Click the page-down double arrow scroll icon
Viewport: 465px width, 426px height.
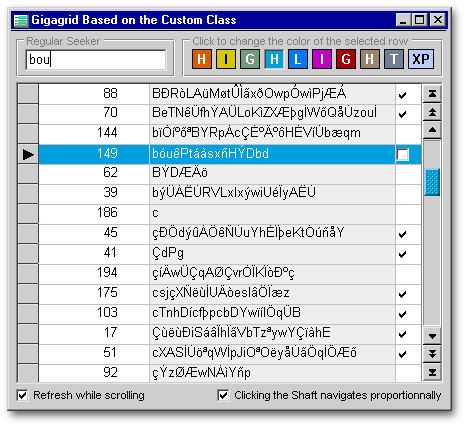pyautogui.click(x=432, y=354)
